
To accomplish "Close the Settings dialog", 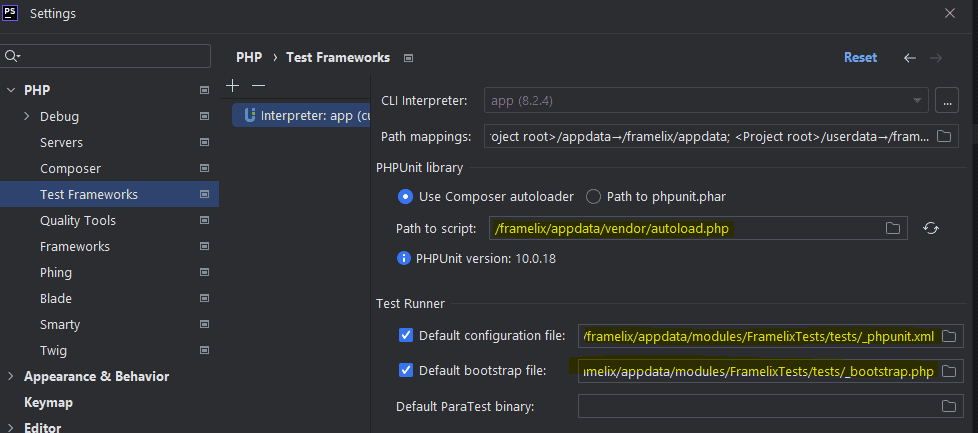I will pyautogui.click(x=949, y=13).
